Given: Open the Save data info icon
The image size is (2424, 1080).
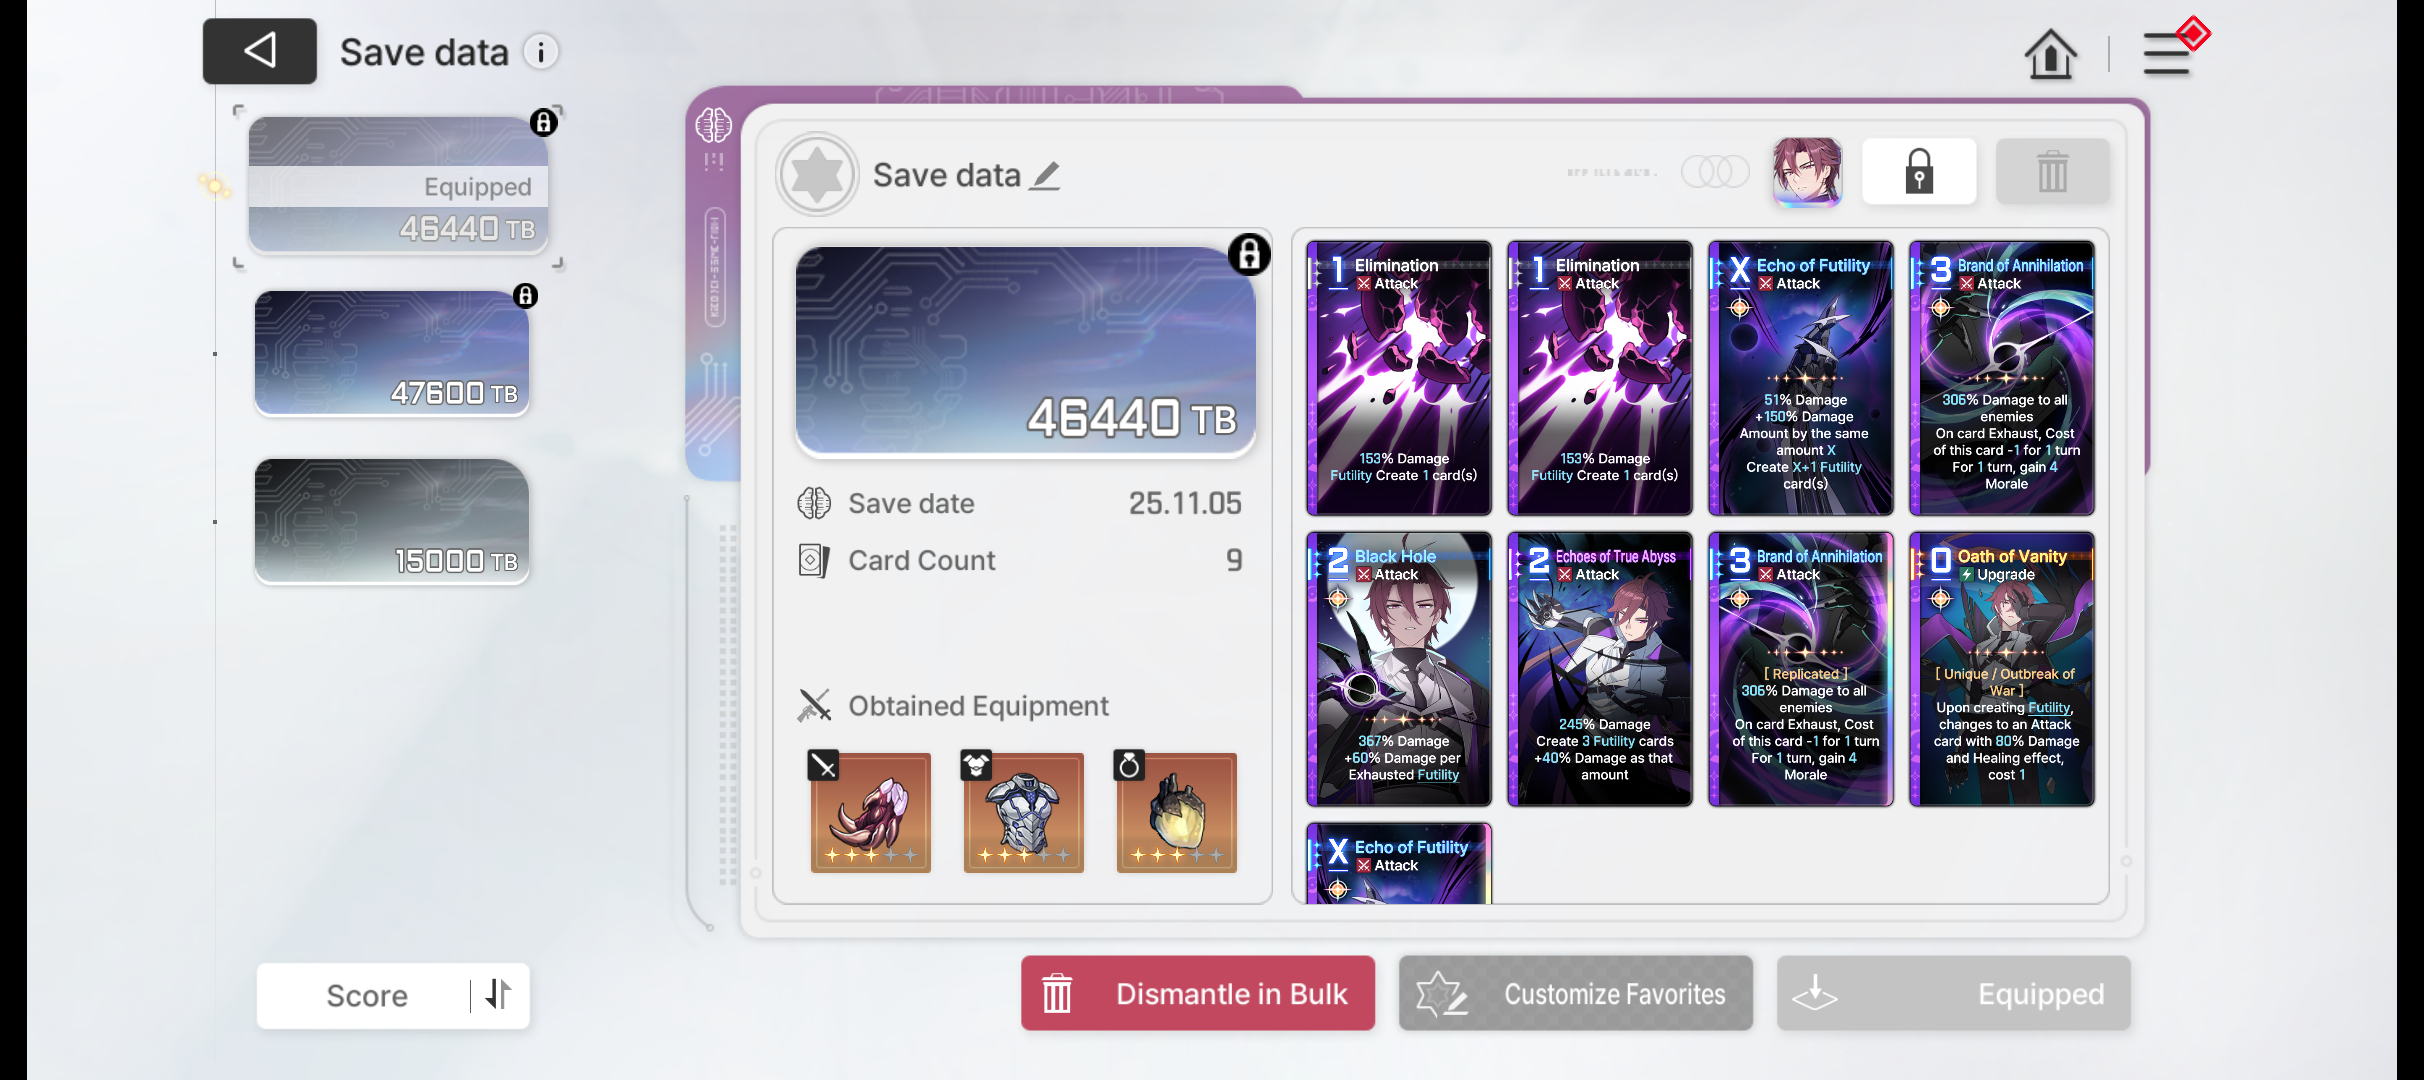Looking at the screenshot, I should click(541, 52).
